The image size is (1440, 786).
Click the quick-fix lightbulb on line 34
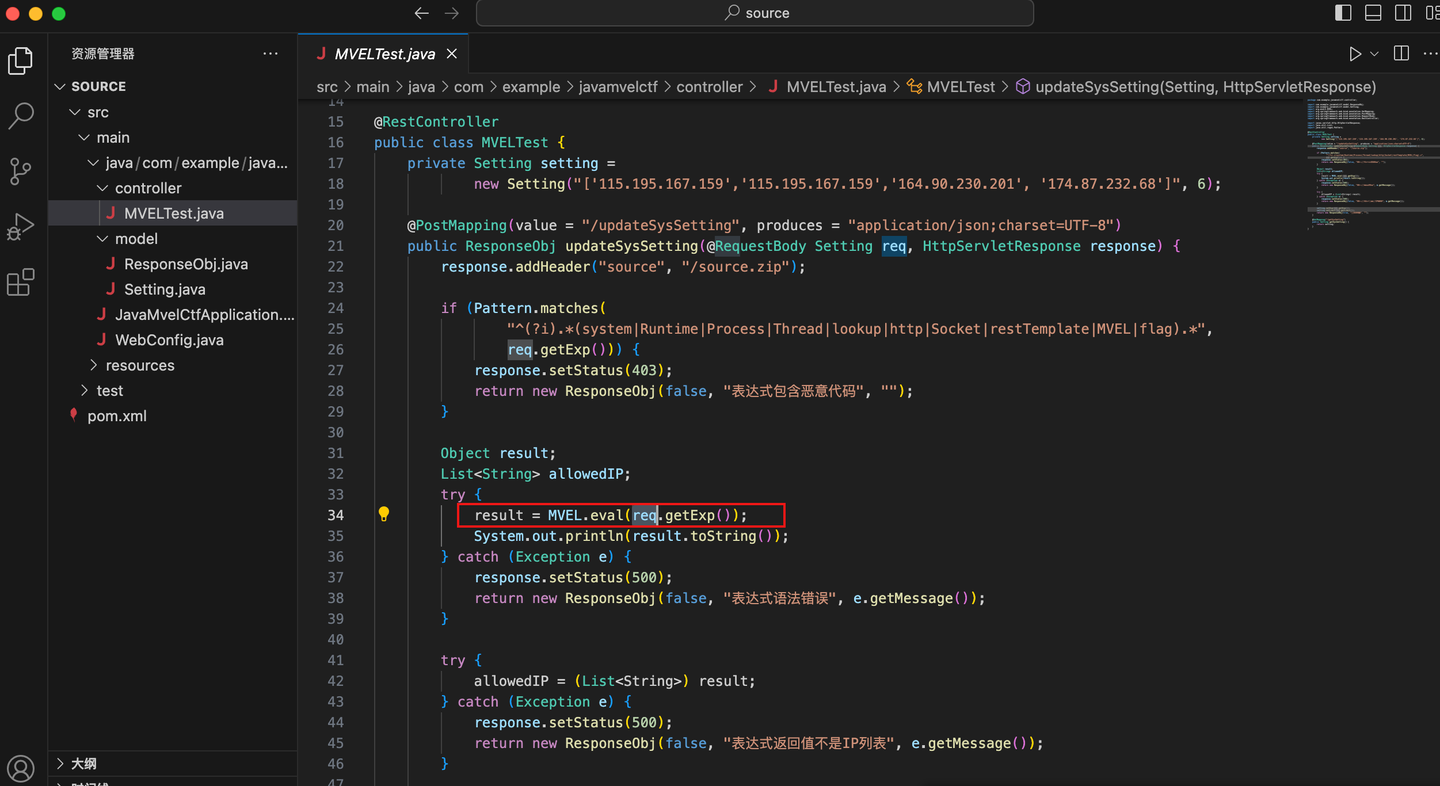click(x=384, y=514)
